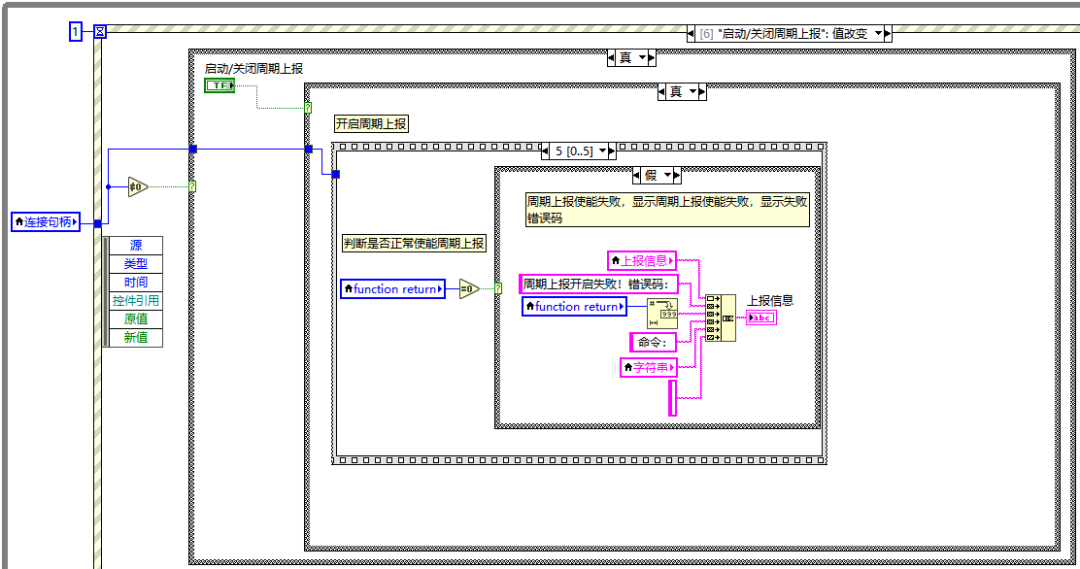This screenshot has width=1080, height=569.
Task: Click case selector terminal on the outer 真 case
Action: 192,187
